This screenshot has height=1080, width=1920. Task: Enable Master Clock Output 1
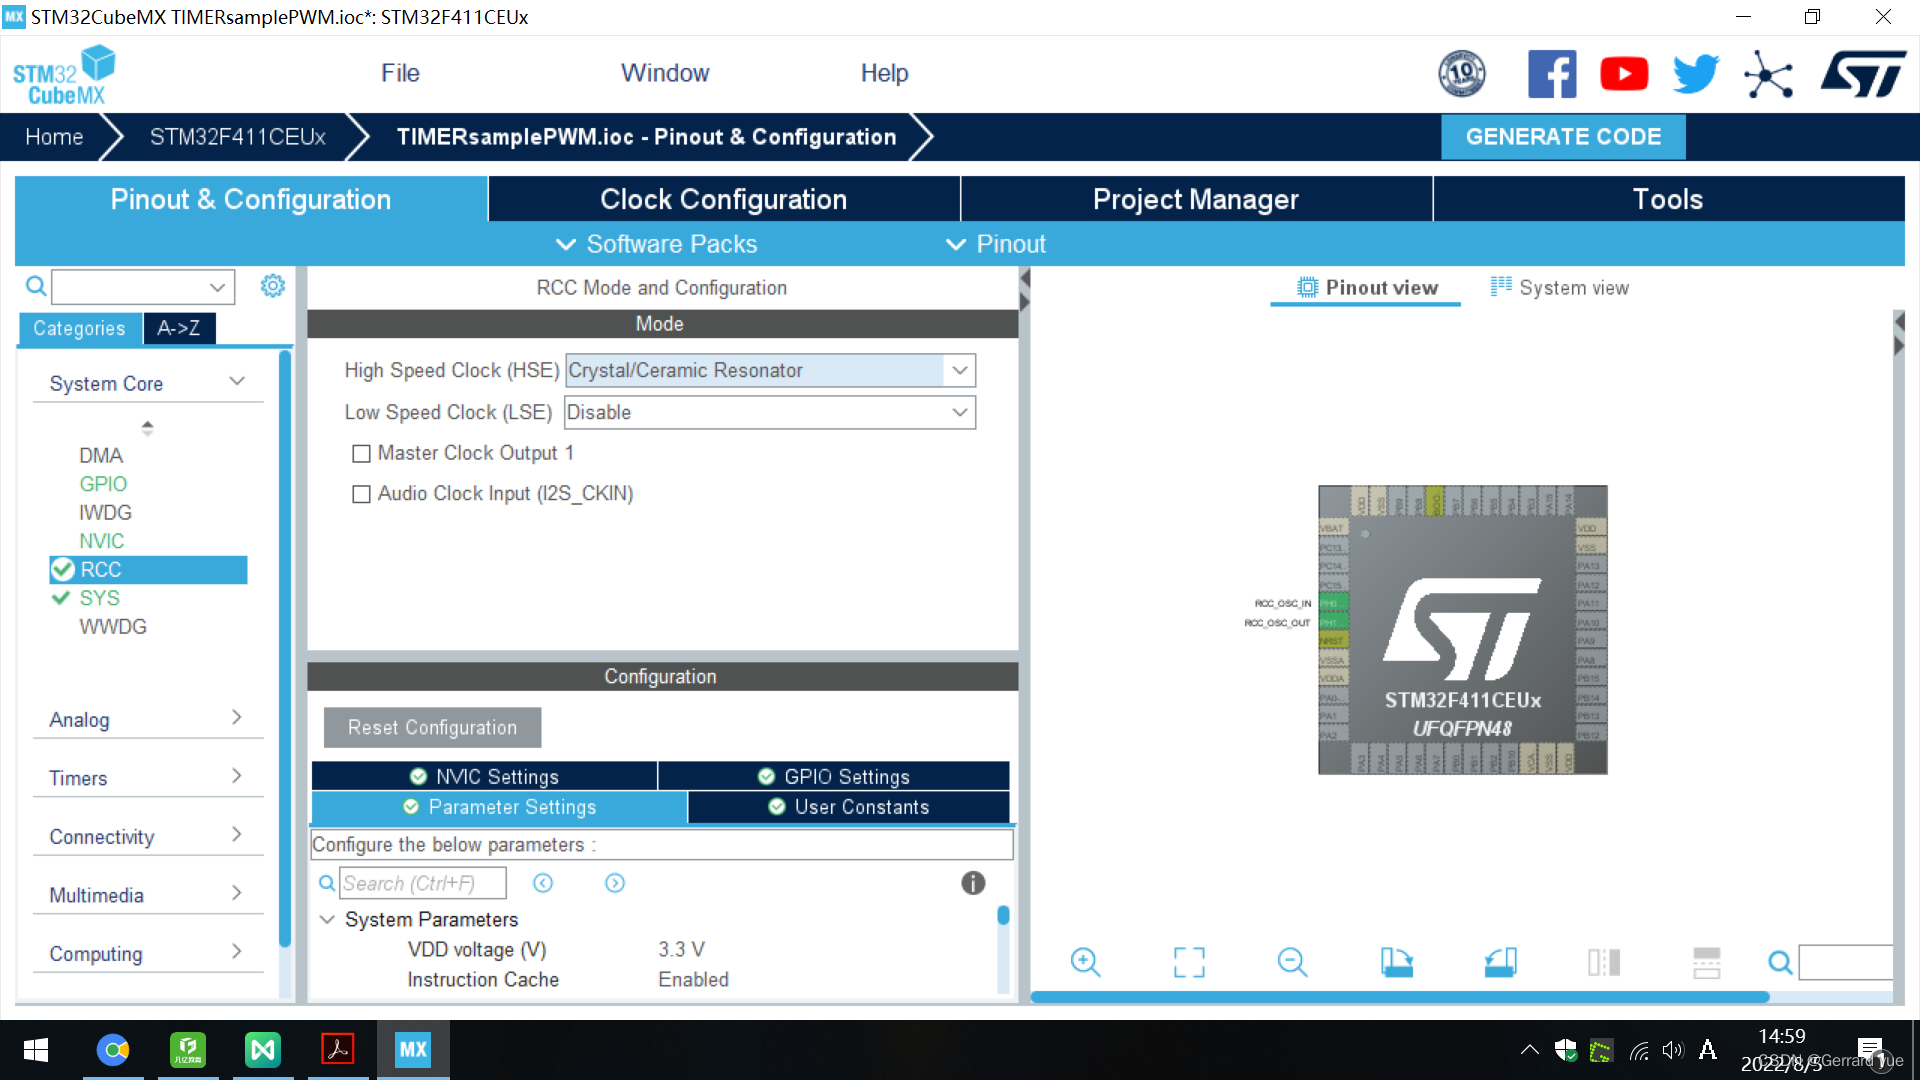click(361, 454)
